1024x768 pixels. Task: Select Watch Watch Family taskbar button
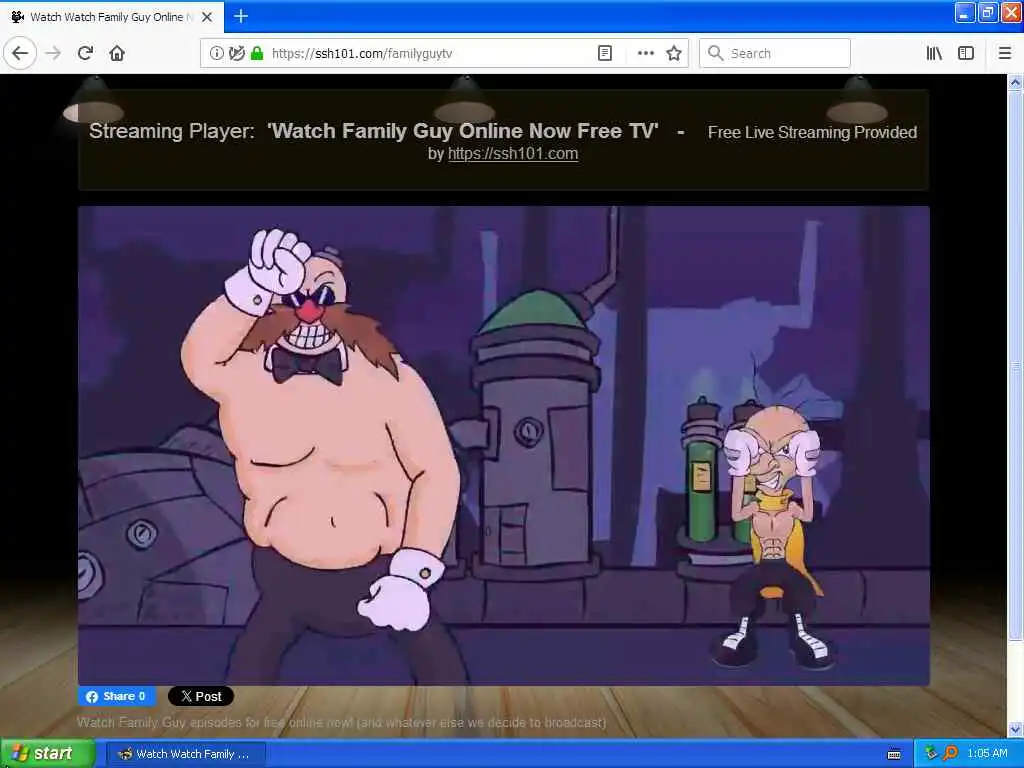(186, 754)
